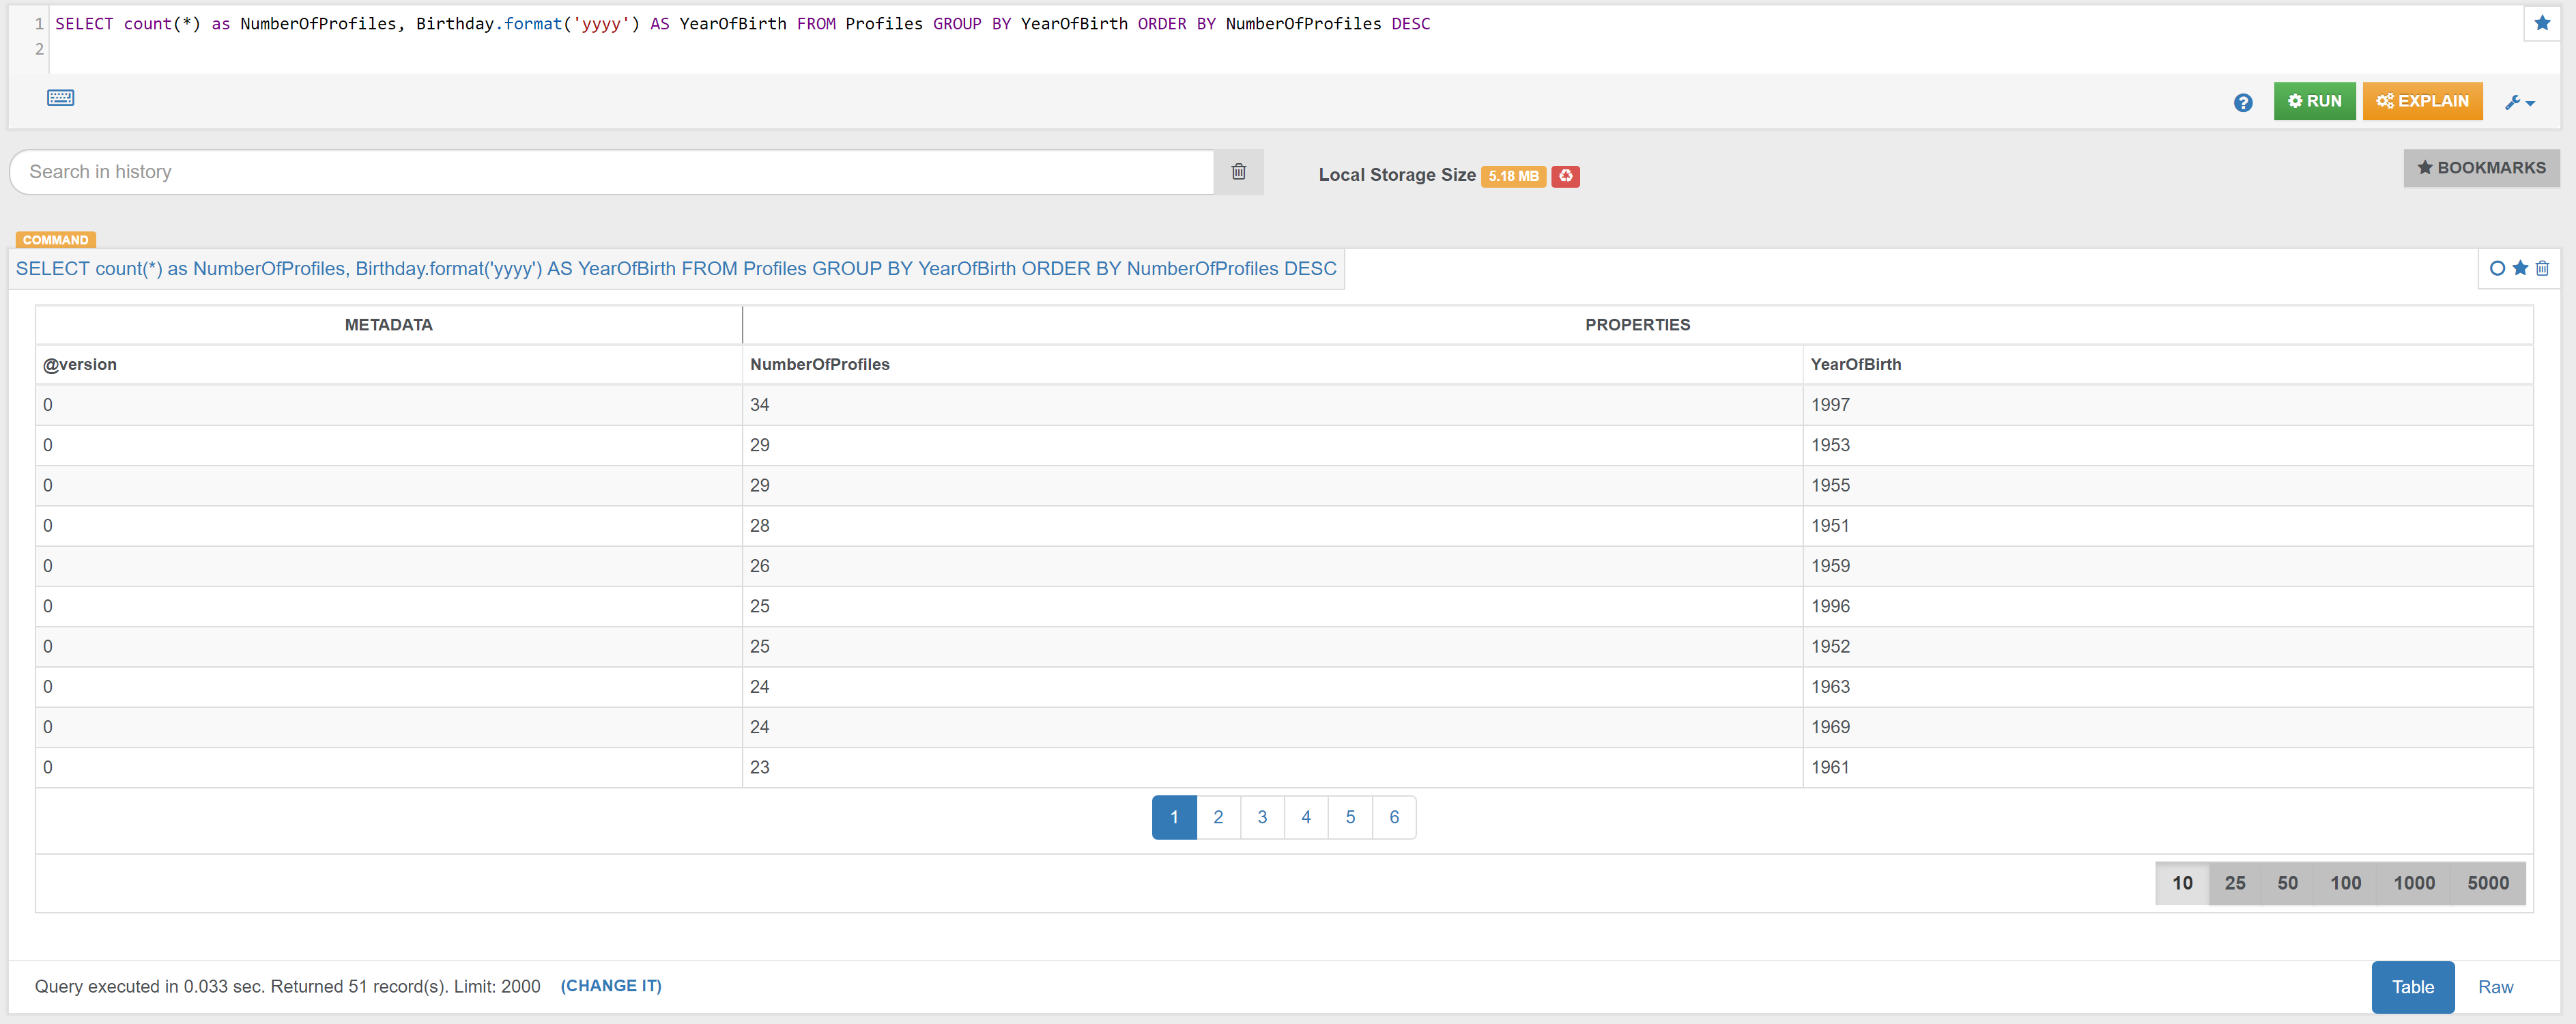Set page size to 100 rows

[2345, 883]
